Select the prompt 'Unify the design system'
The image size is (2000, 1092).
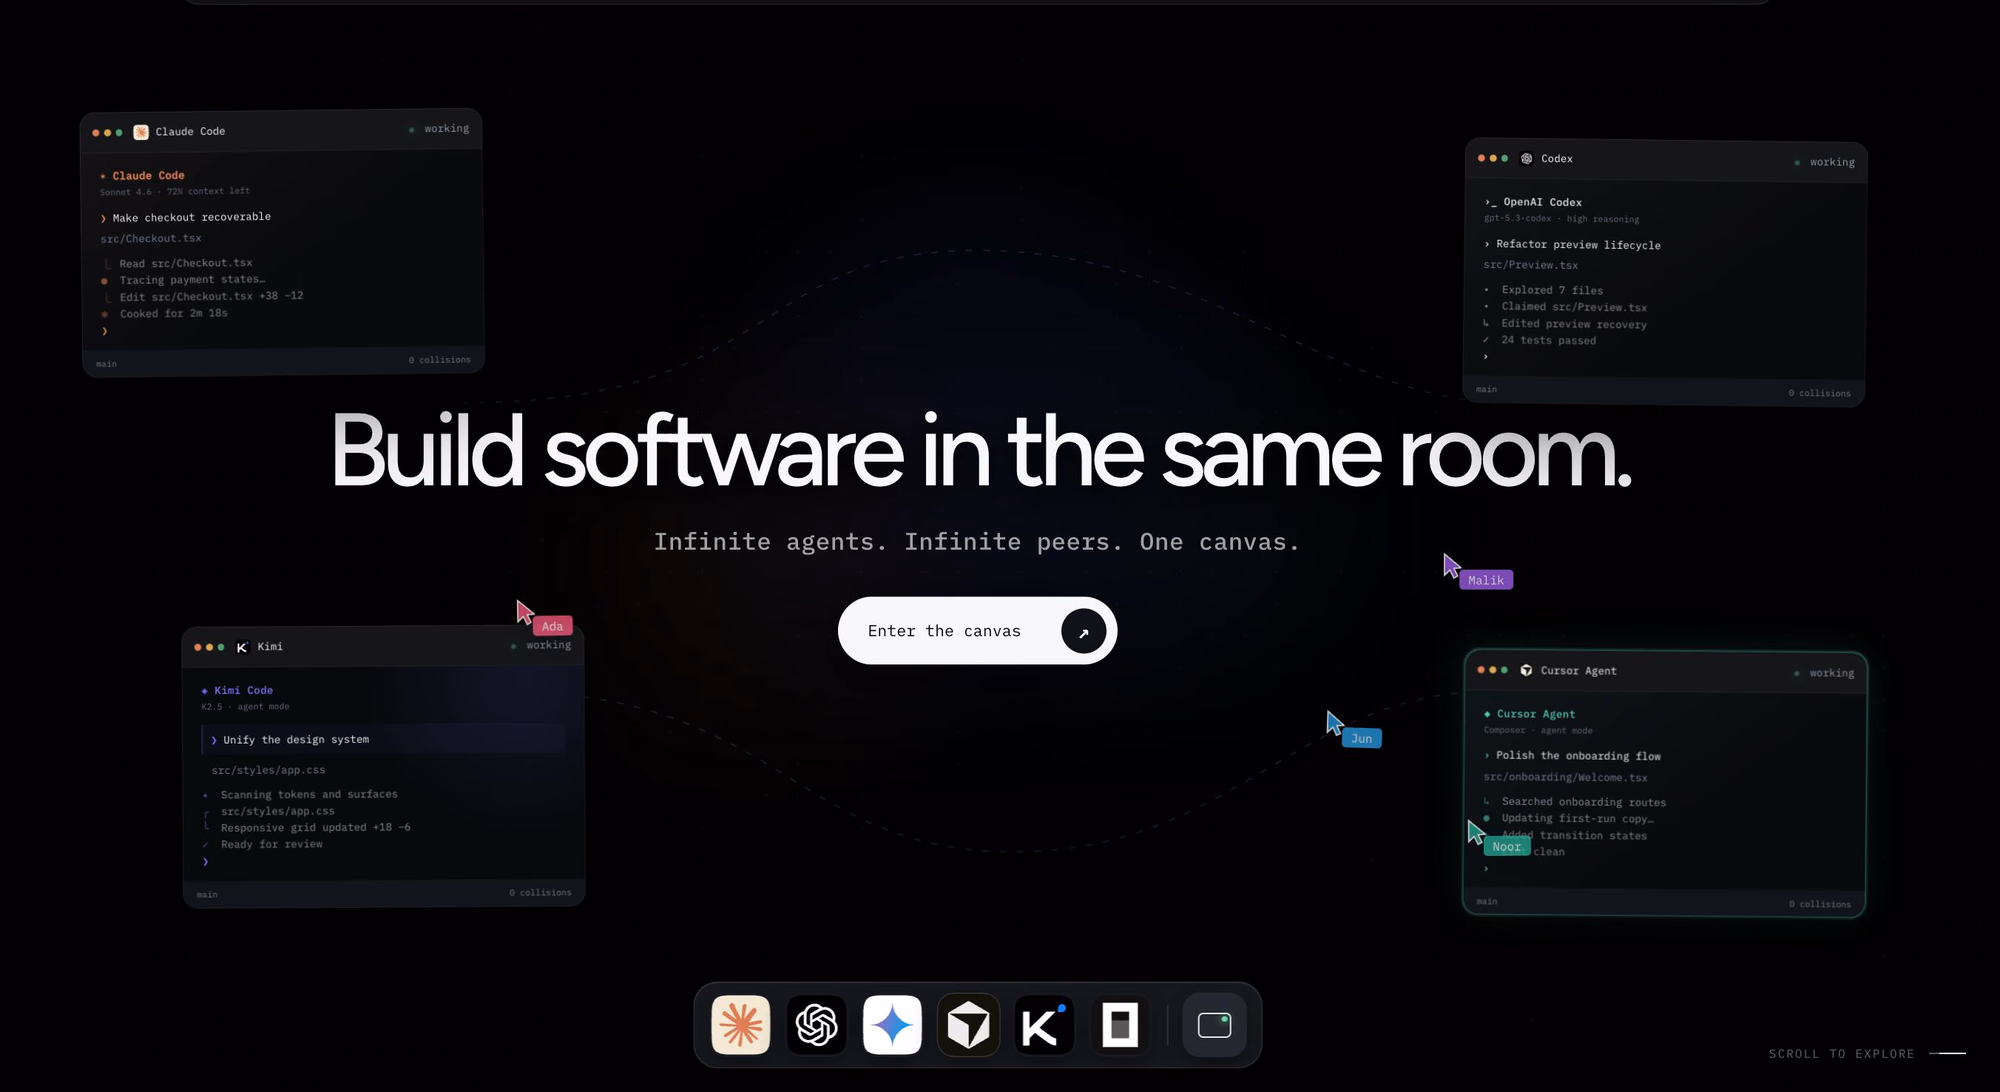(296, 740)
